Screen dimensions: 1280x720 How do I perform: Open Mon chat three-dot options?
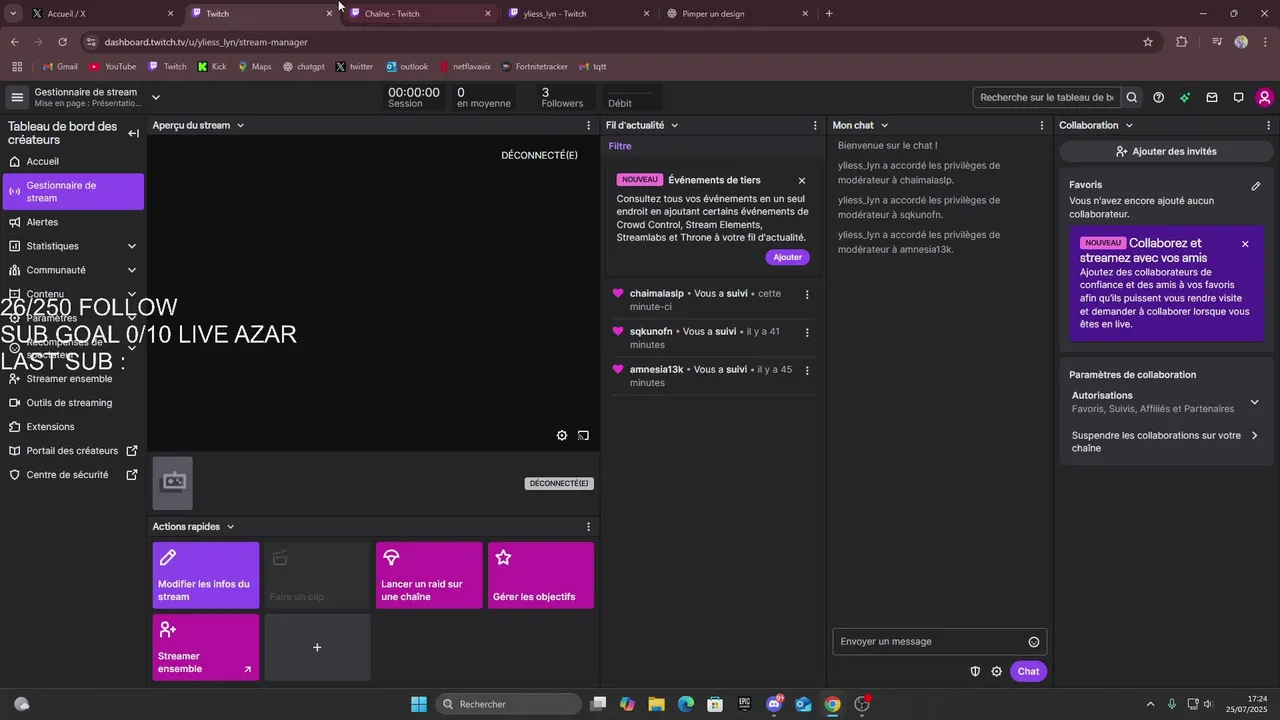(1042, 125)
